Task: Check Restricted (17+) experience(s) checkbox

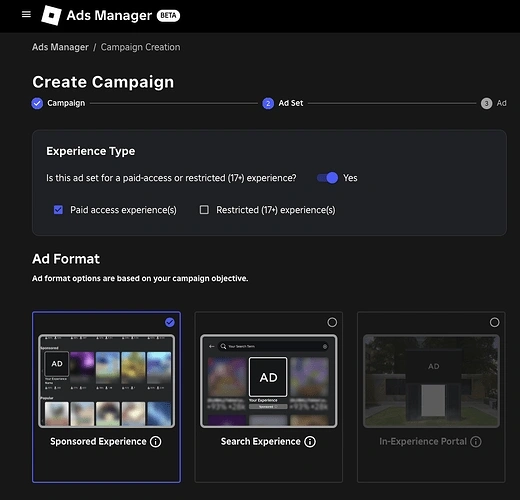Action: tap(204, 210)
